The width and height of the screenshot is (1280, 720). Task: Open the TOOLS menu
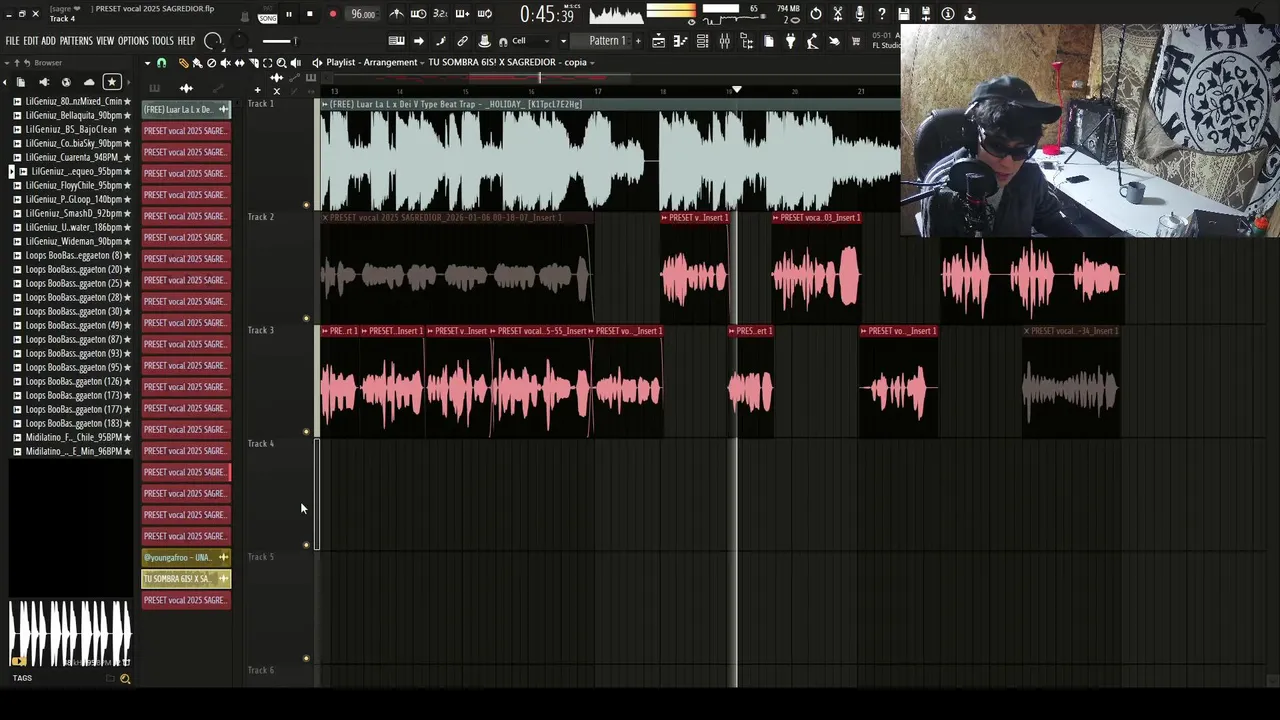coord(163,41)
